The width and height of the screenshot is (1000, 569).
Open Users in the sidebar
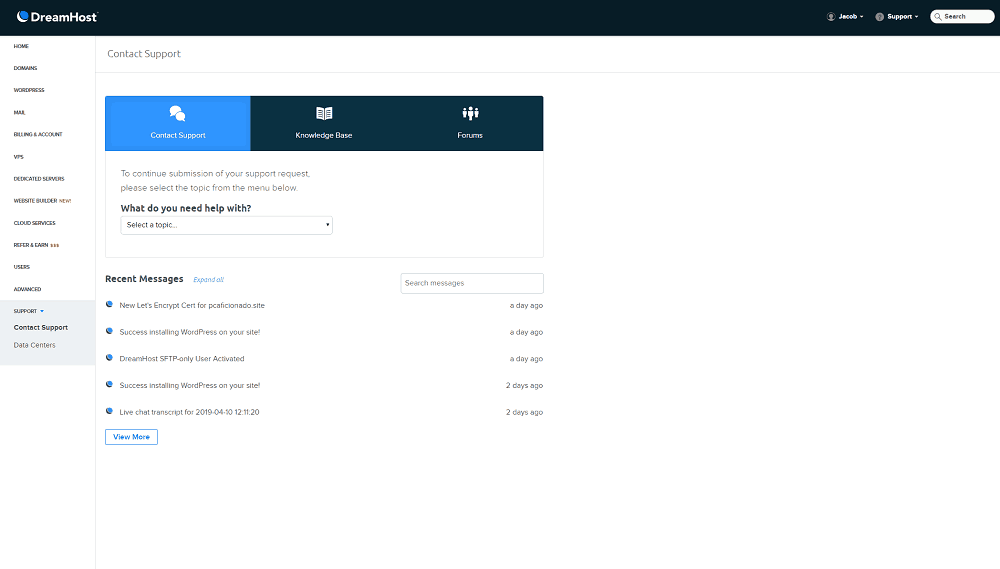click(x=22, y=267)
